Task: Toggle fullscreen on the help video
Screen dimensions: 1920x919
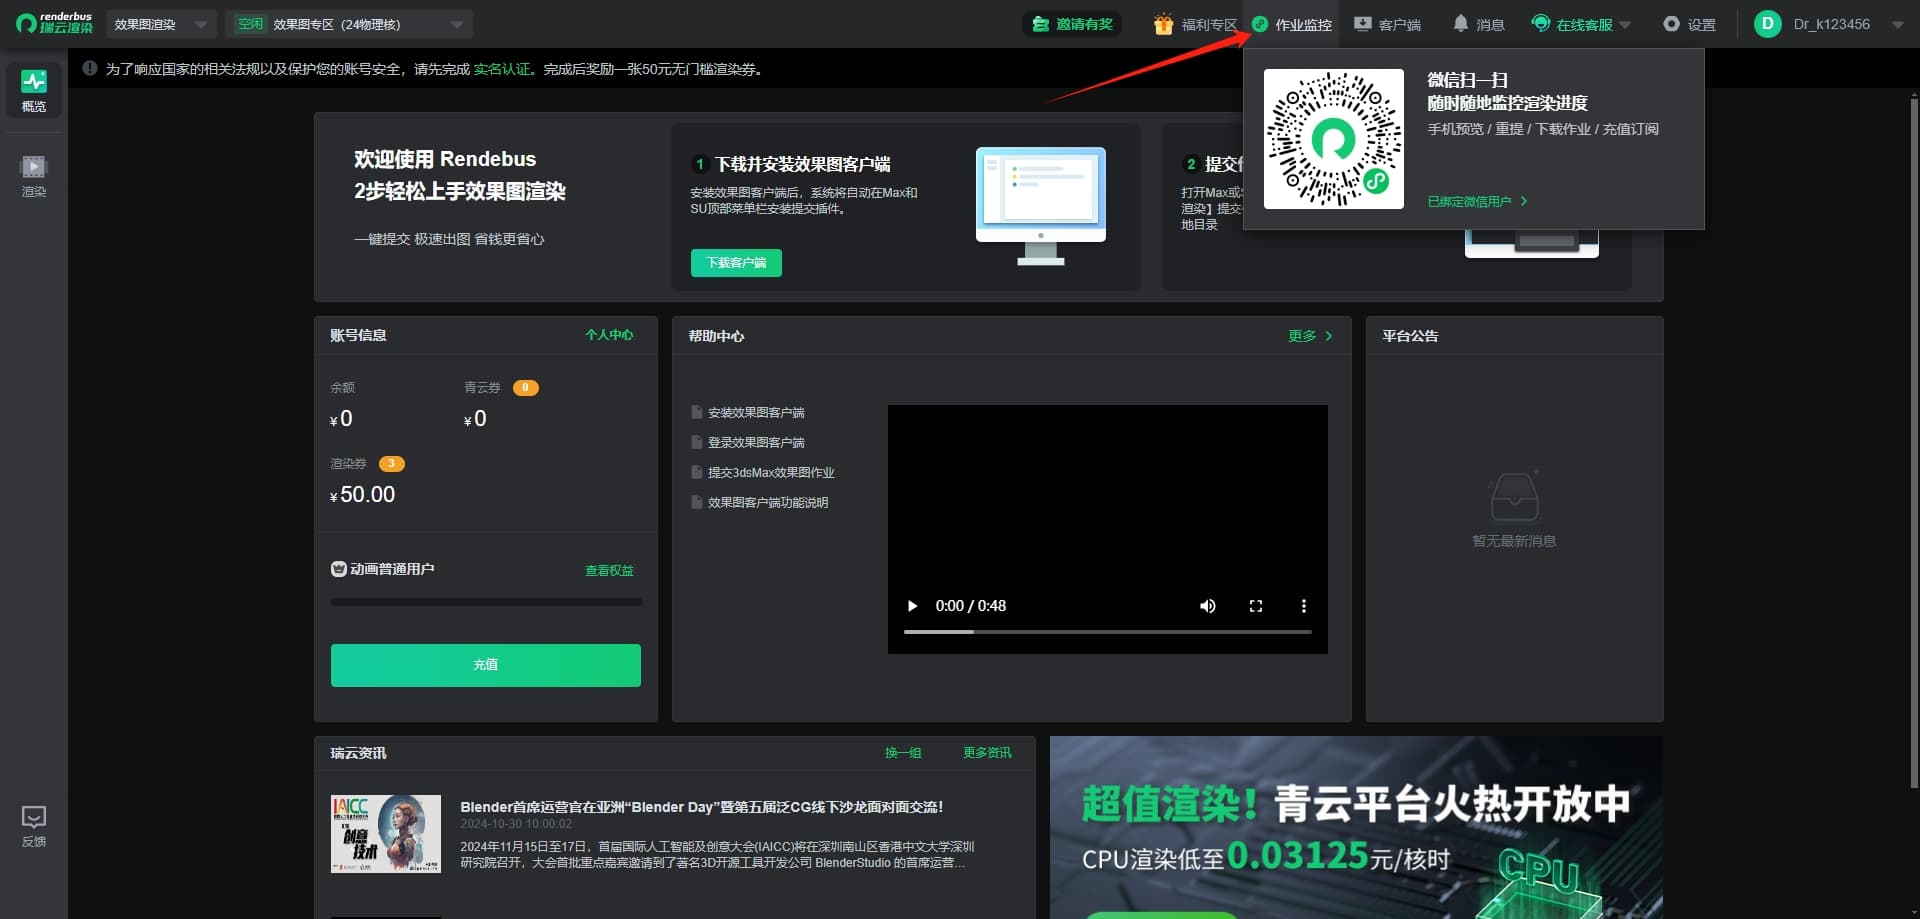Action: [x=1256, y=606]
